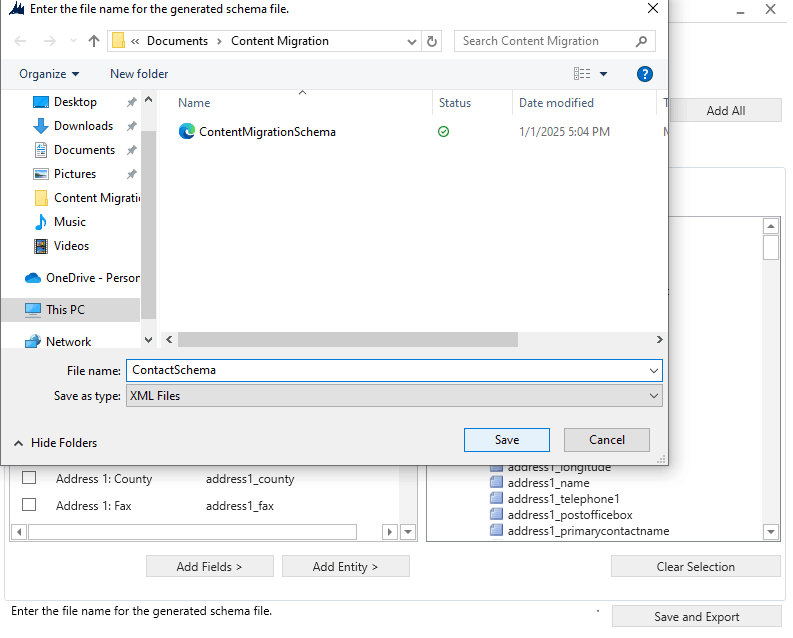This screenshot has height=638, width=793.
Task: Click the change view layout icon
Action: tap(582, 74)
